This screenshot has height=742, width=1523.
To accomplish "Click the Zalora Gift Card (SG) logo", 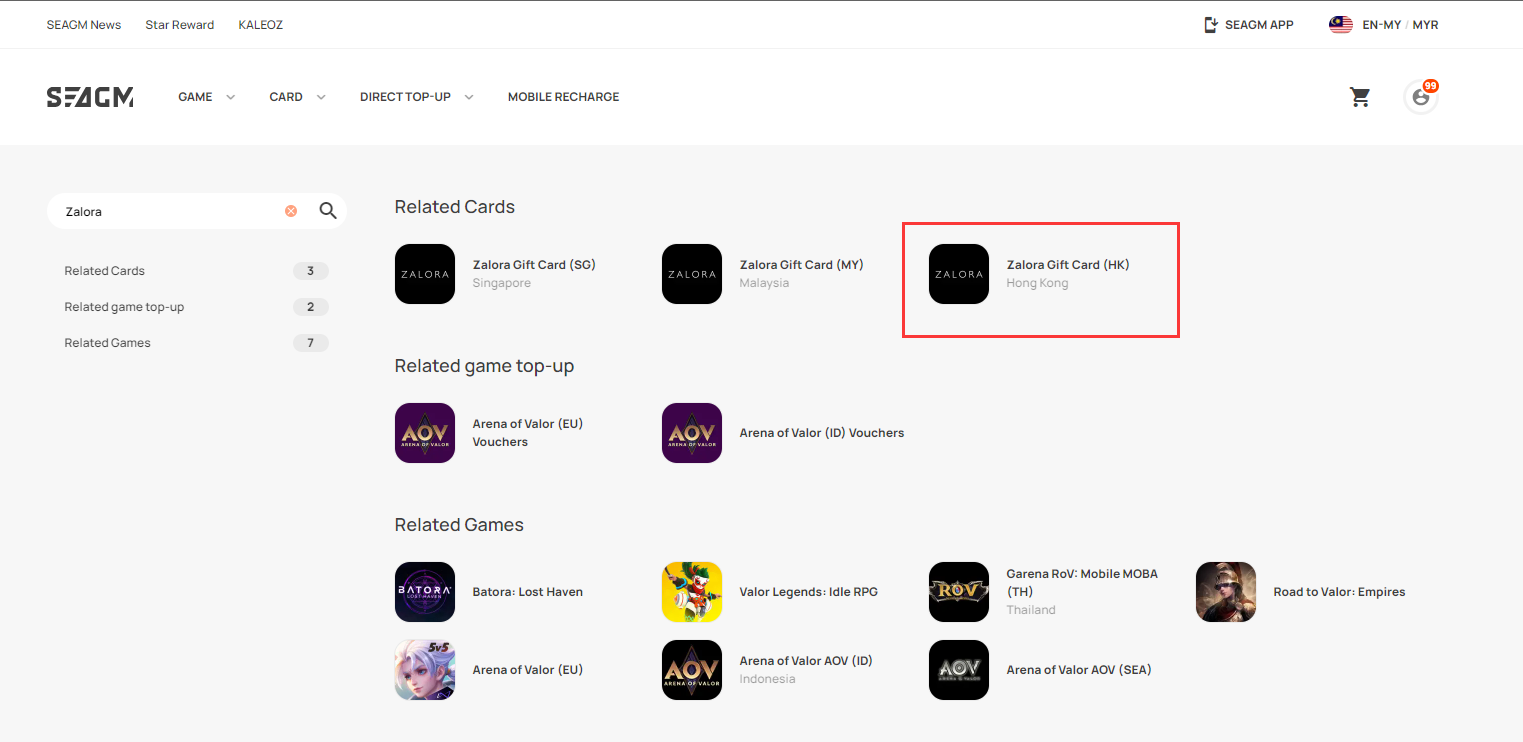I will tap(425, 274).
